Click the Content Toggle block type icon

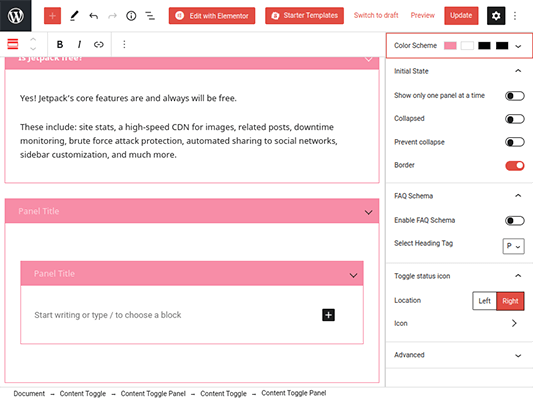click(13, 44)
